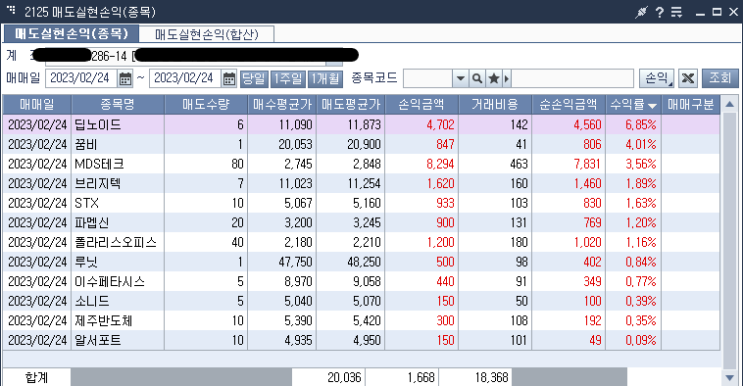Click the 매도수량 column header
This screenshot has height=386, width=743.
(x=206, y=105)
